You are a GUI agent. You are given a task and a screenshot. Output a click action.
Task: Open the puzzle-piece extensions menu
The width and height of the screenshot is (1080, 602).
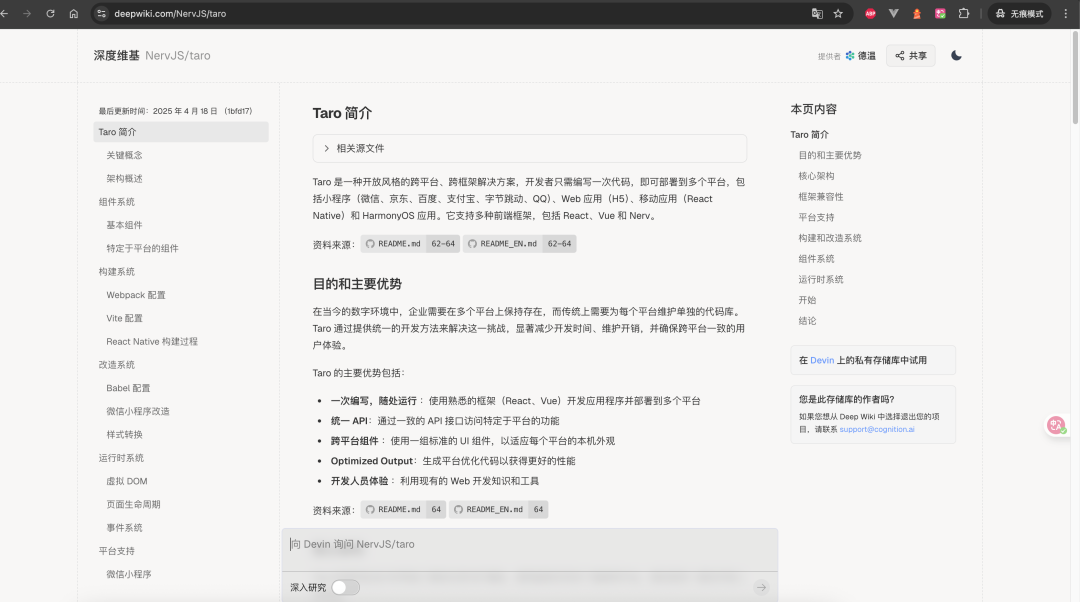pos(964,13)
